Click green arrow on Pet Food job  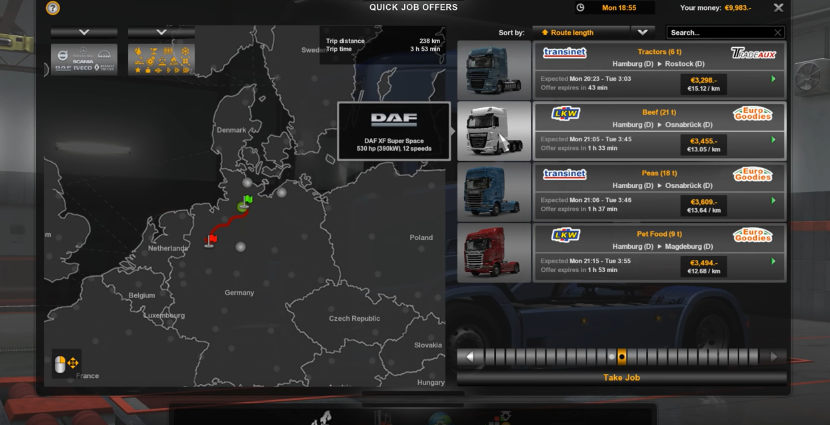click(x=773, y=261)
